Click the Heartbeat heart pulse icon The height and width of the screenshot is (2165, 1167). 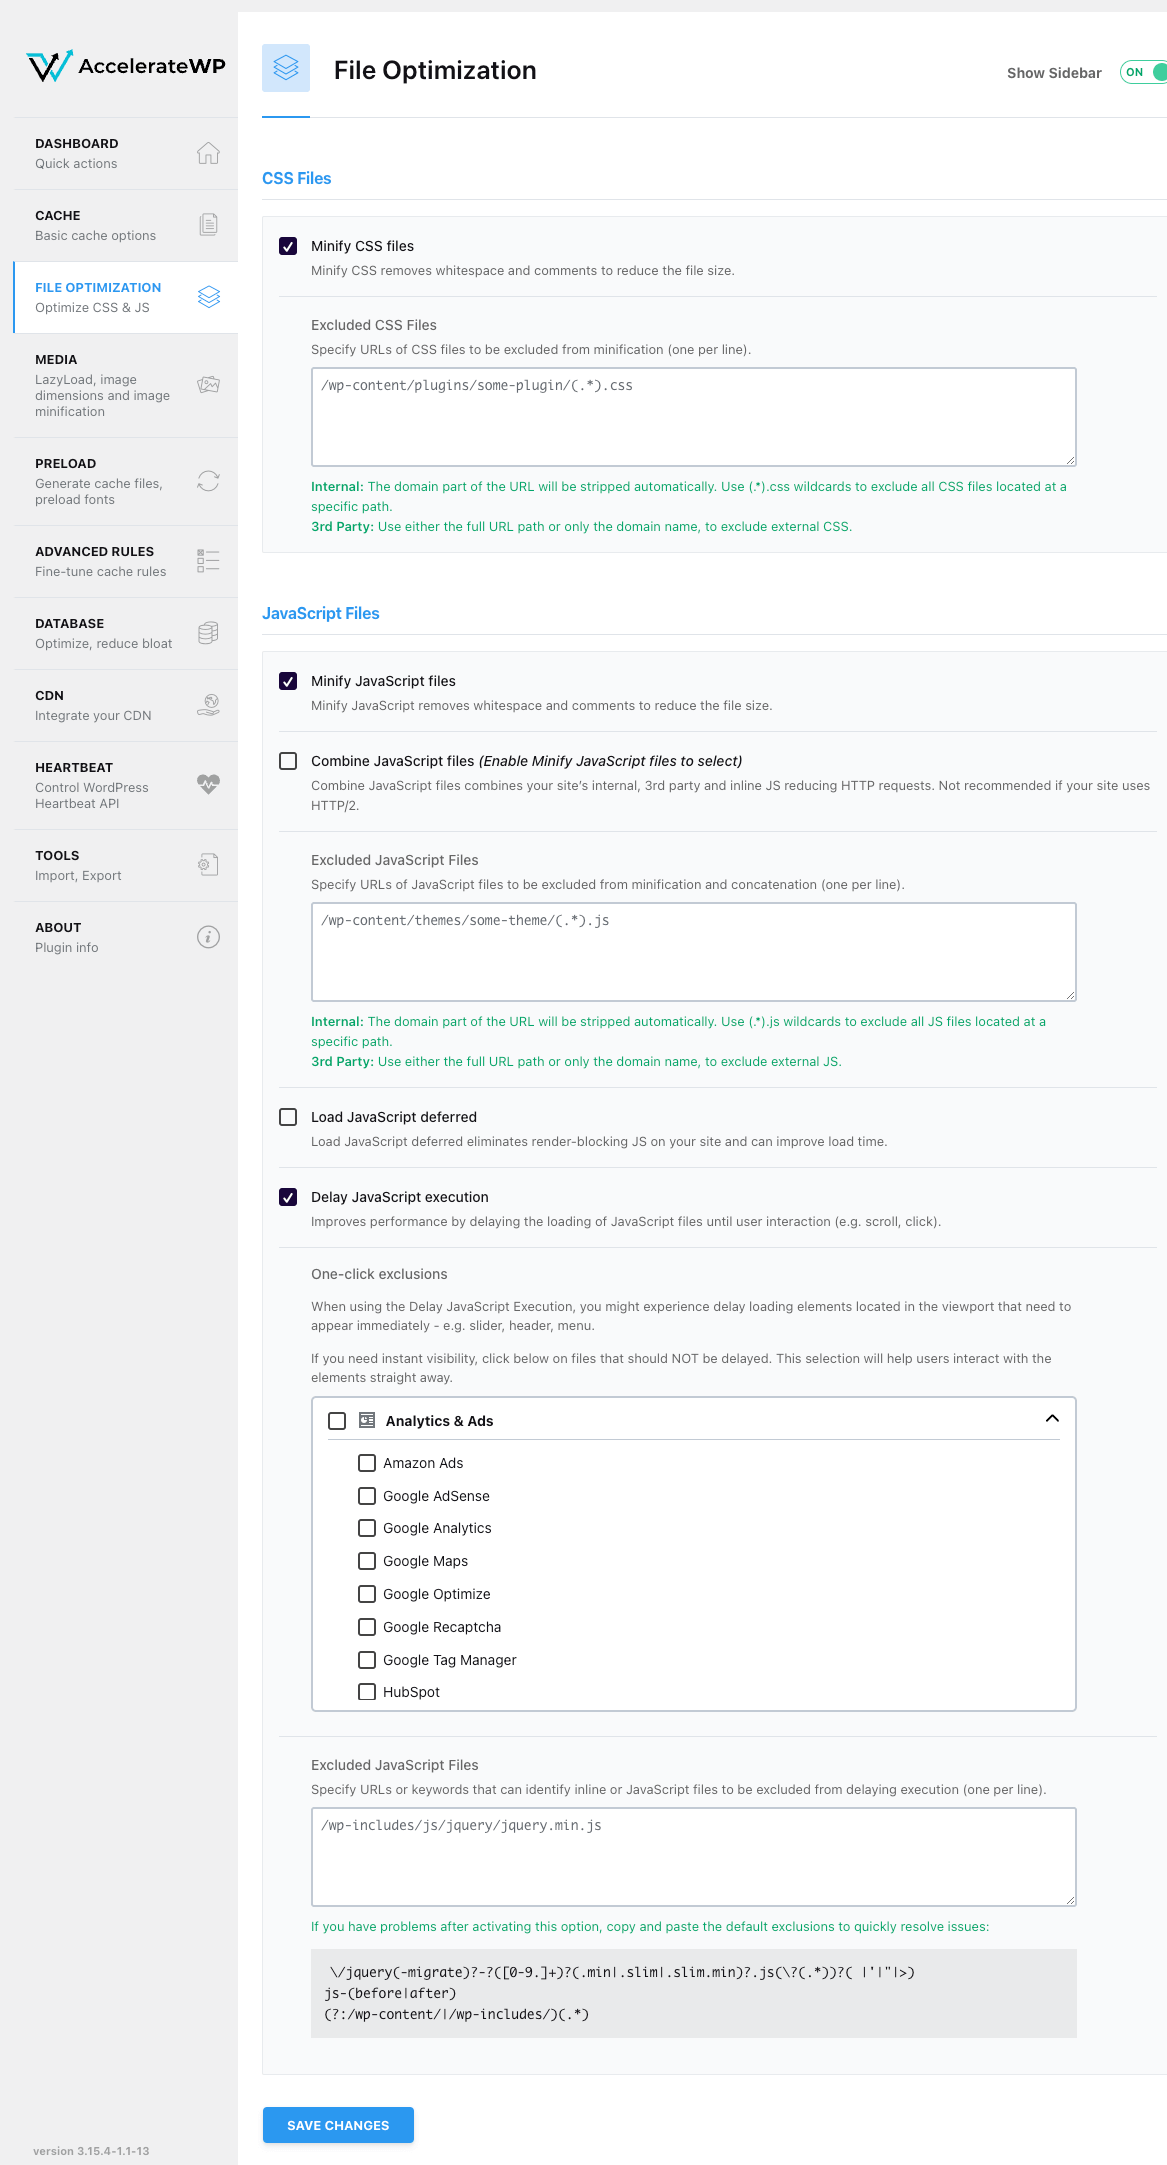(208, 785)
